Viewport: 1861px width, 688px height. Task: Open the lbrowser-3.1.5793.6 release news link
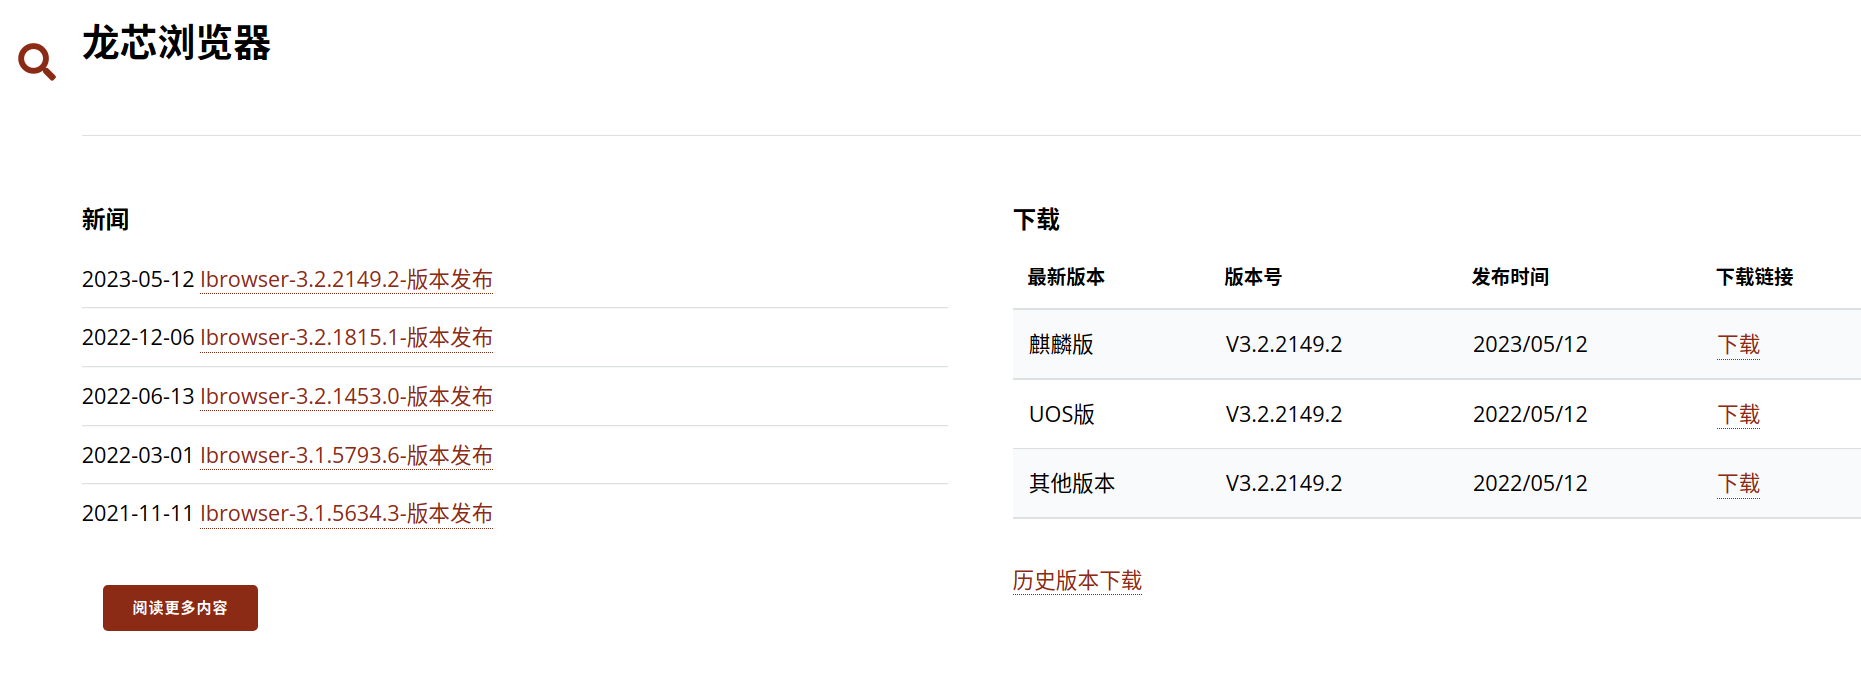[346, 455]
